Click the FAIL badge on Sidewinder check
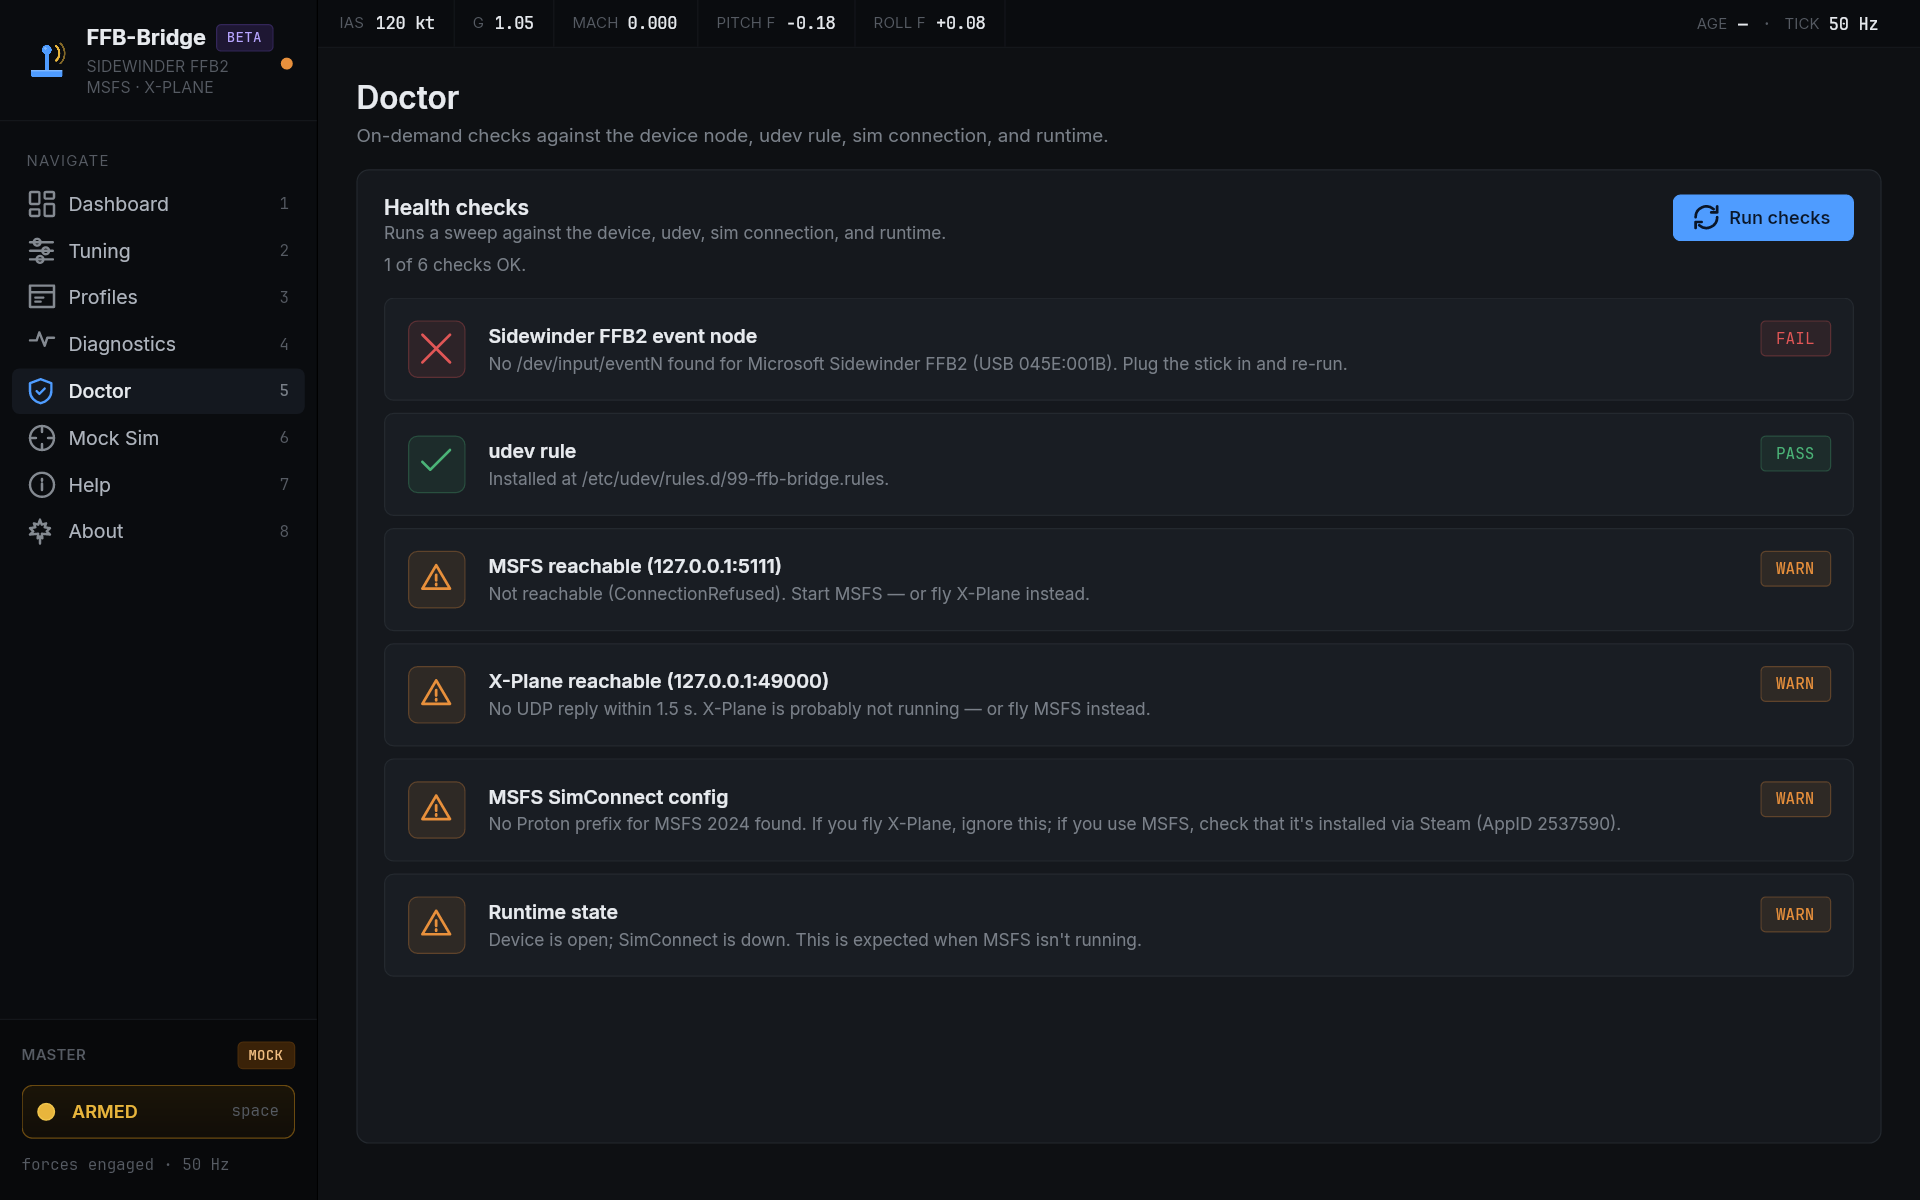Viewport: 1920px width, 1200px height. point(1794,338)
